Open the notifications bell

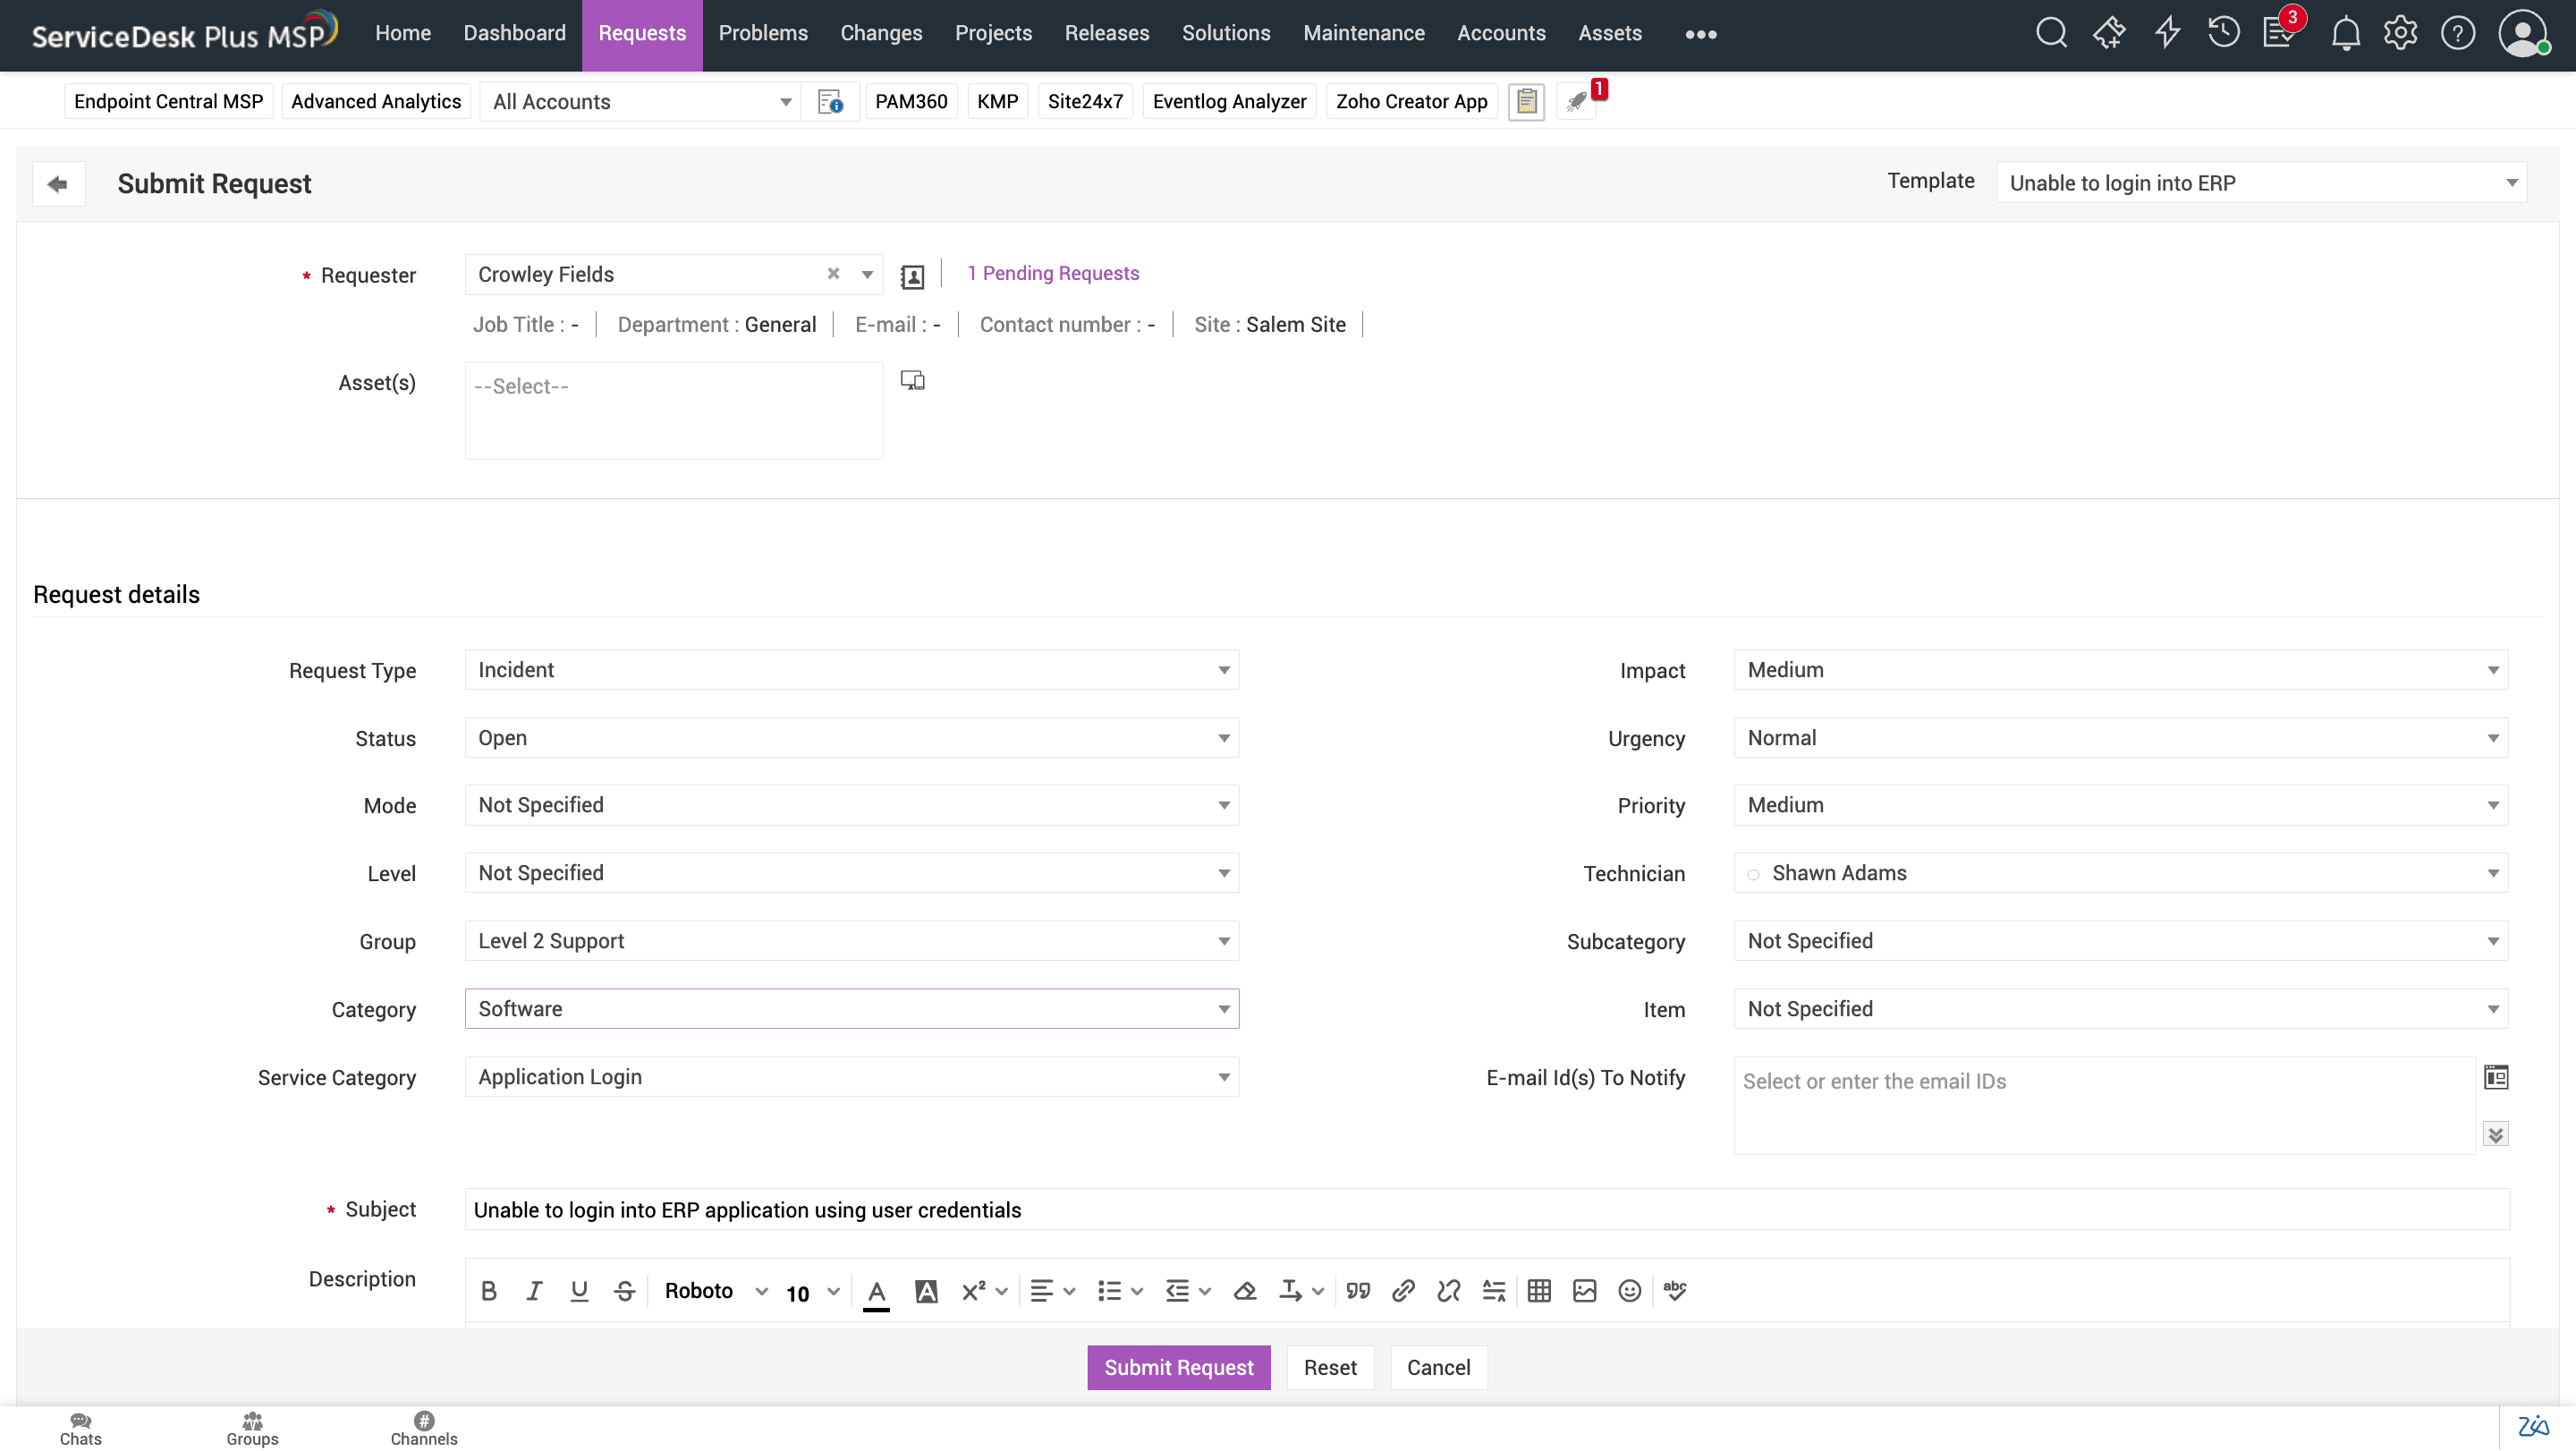click(2345, 33)
